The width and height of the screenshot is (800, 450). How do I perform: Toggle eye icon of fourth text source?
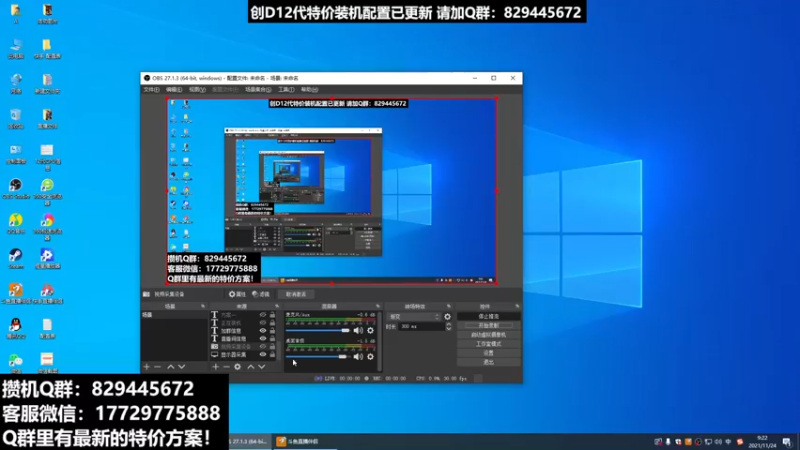263,339
